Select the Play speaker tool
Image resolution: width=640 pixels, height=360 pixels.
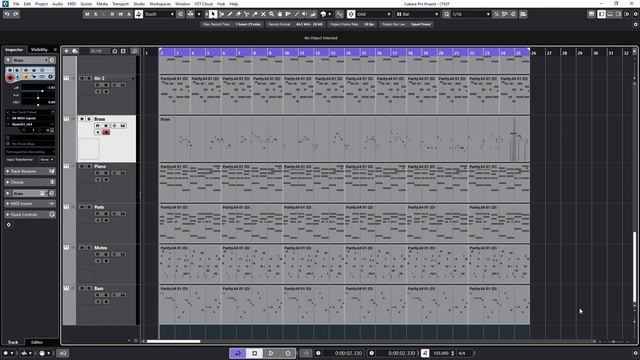pyautogui.click(x=305, y=14)
